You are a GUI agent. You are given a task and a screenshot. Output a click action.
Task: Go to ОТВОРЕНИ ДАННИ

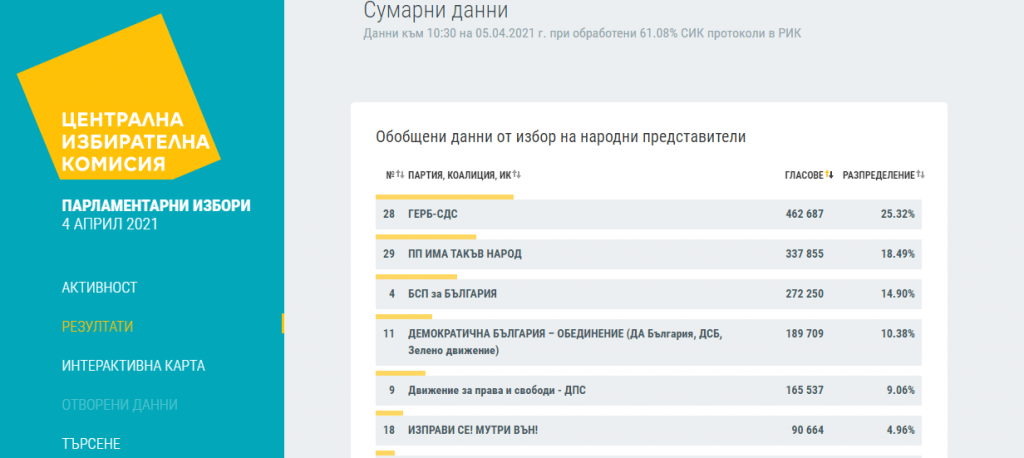(119, 404)
